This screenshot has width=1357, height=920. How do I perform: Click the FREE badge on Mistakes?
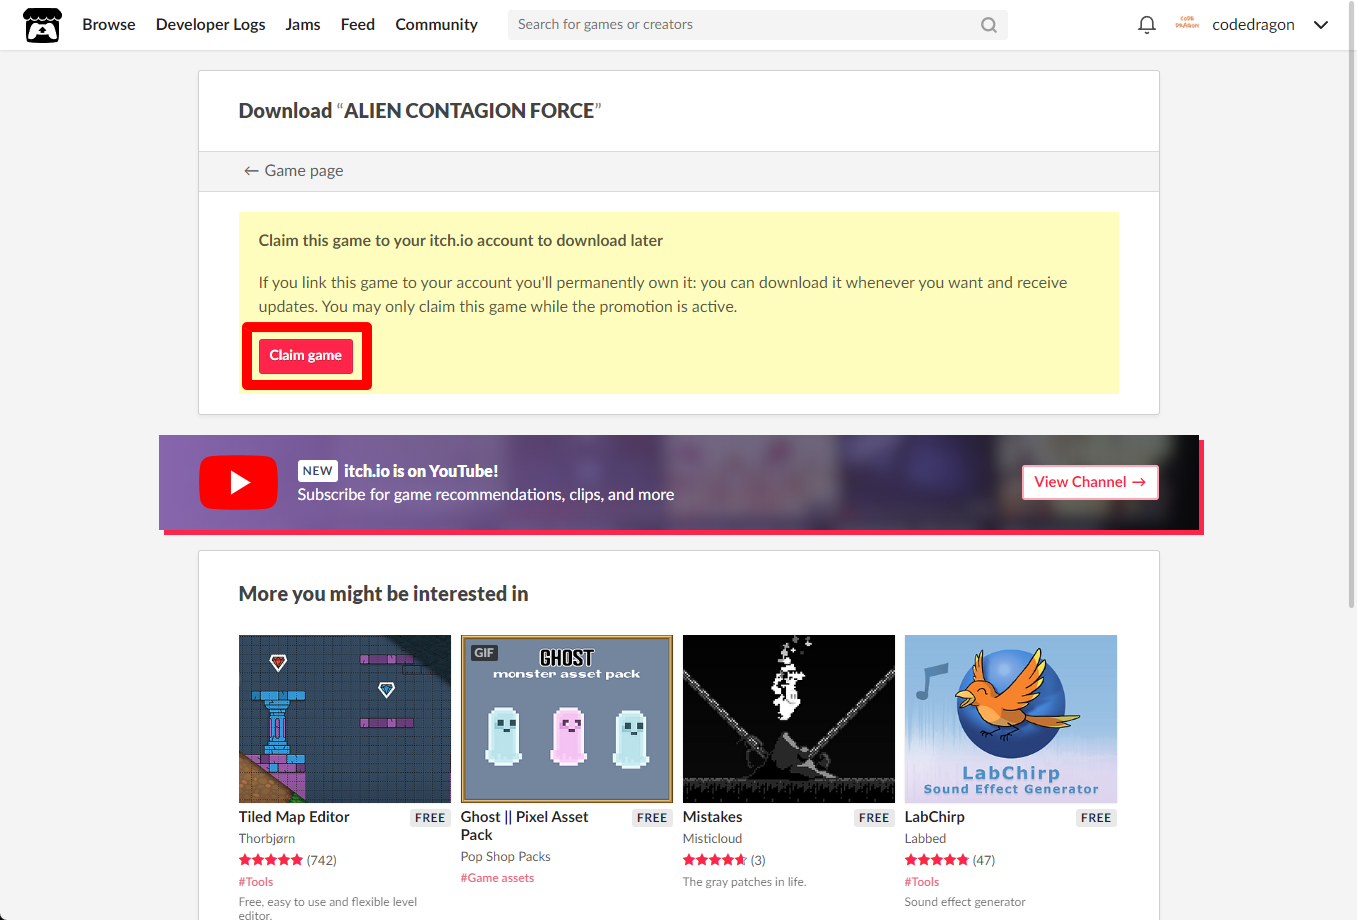tap(874, 818)
